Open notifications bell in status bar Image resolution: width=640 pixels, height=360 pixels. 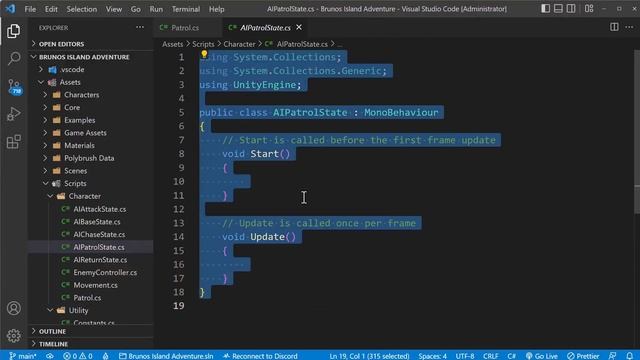click(x=630, y=356)
